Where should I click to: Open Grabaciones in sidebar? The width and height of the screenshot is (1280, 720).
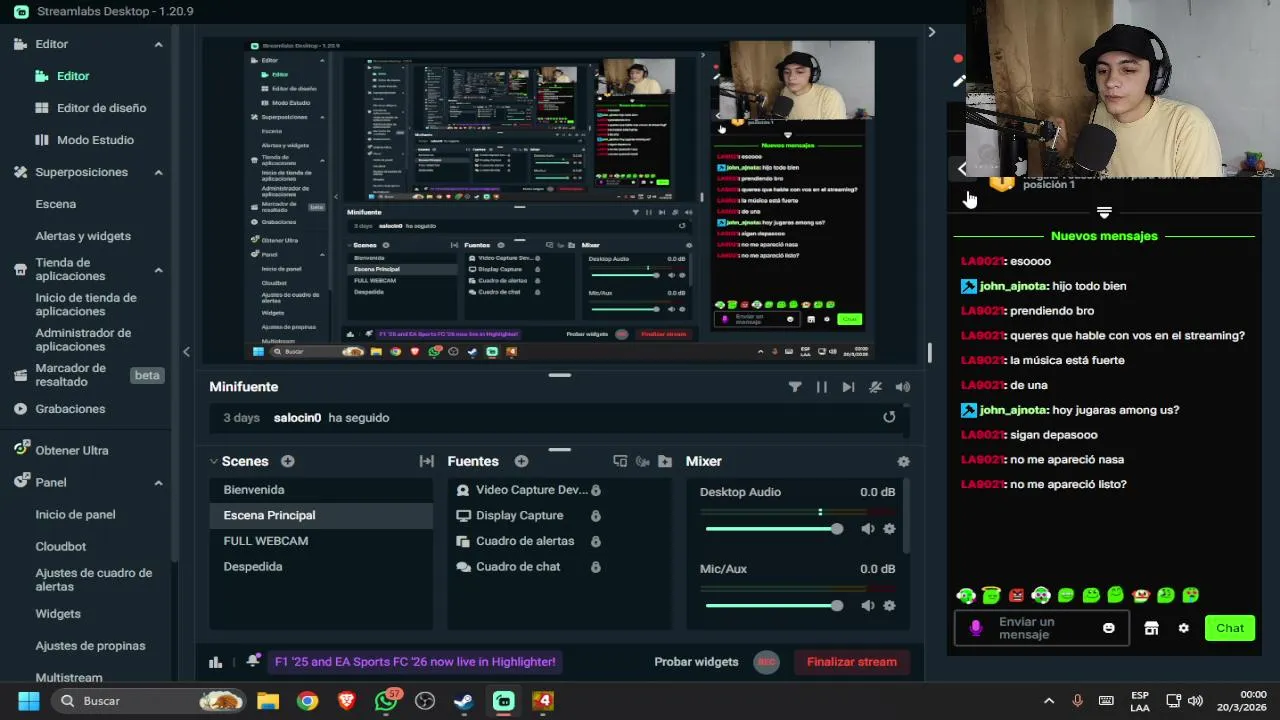[70, 409]
